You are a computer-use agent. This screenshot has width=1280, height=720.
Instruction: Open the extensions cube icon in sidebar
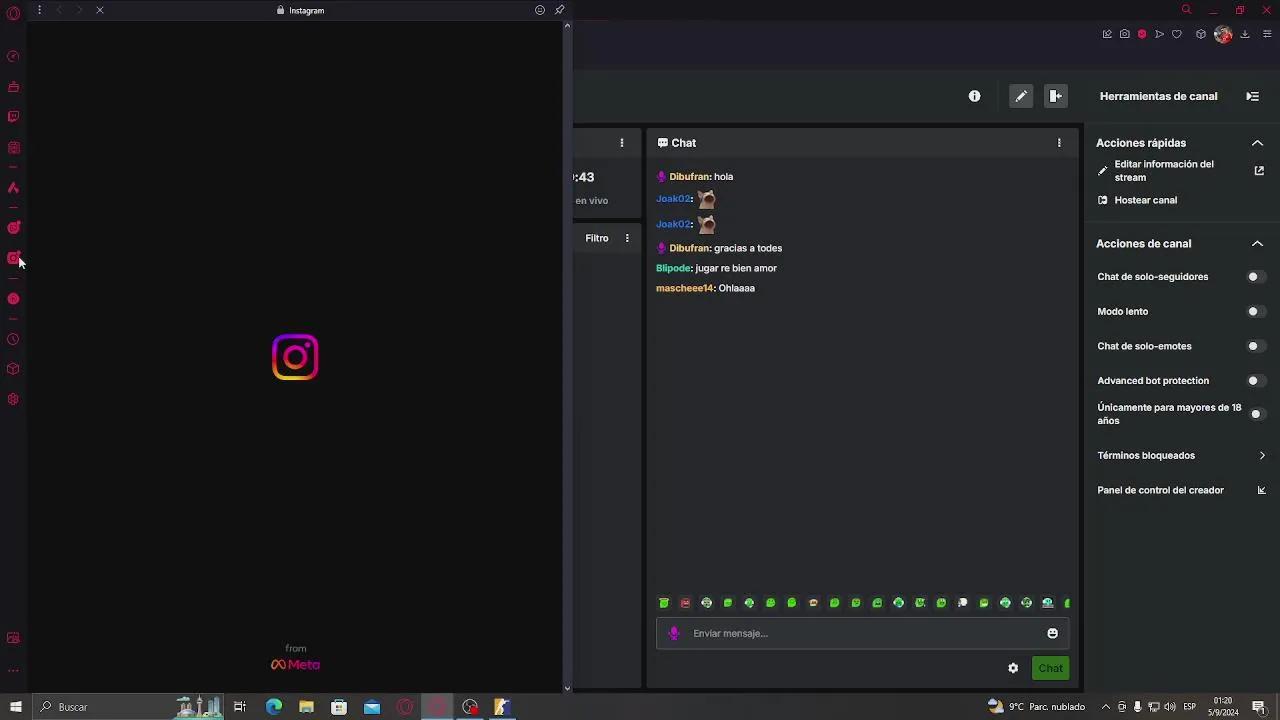click(13, 369)
